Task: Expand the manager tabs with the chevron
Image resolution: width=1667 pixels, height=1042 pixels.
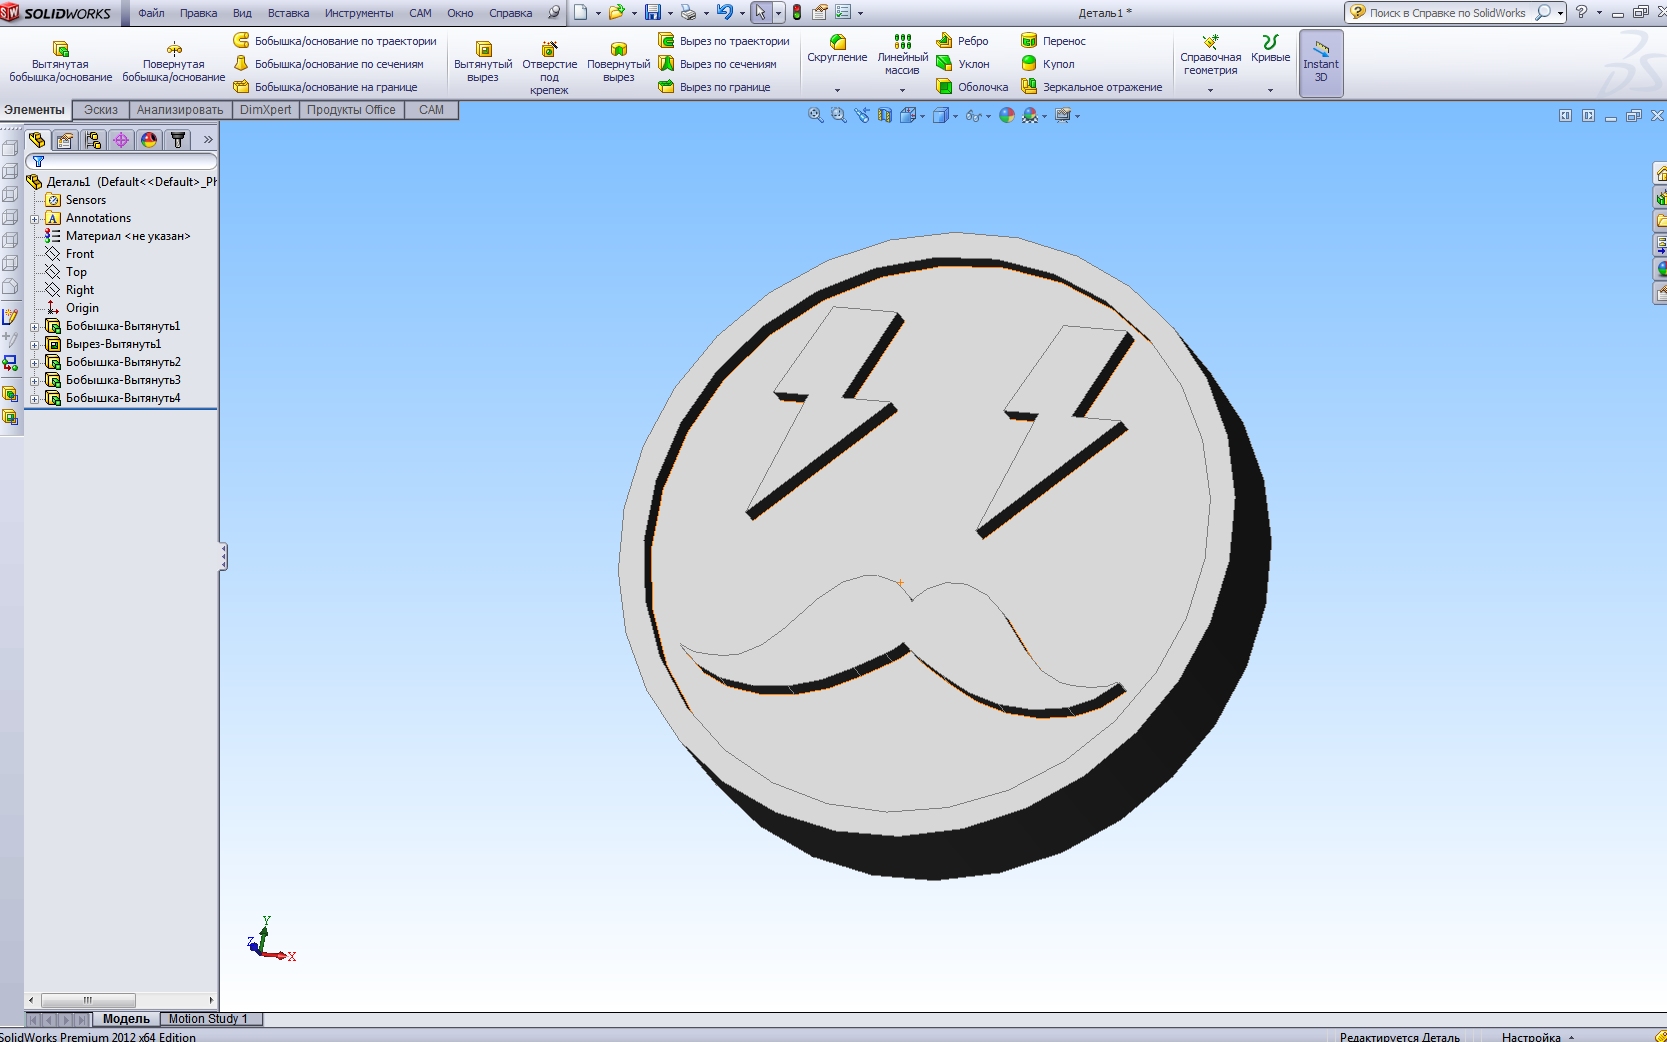Action: point(208,140)
